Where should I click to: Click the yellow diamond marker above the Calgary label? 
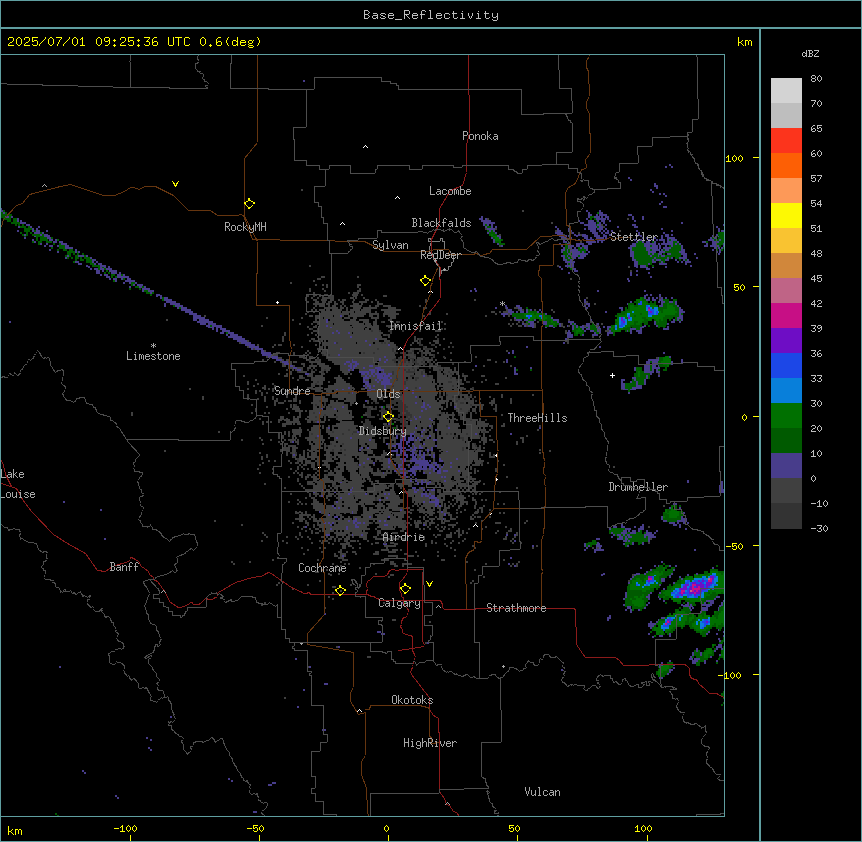pyautogui.click(x=405, y=589)
